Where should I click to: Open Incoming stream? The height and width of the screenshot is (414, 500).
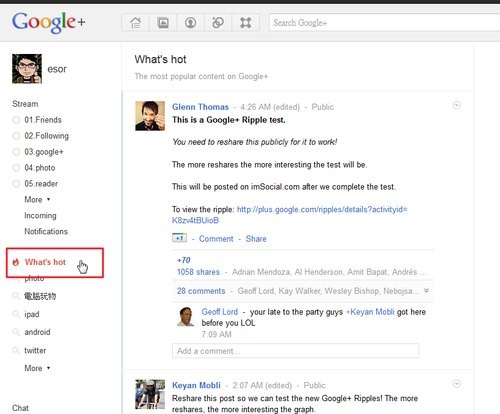click(40, 216)
